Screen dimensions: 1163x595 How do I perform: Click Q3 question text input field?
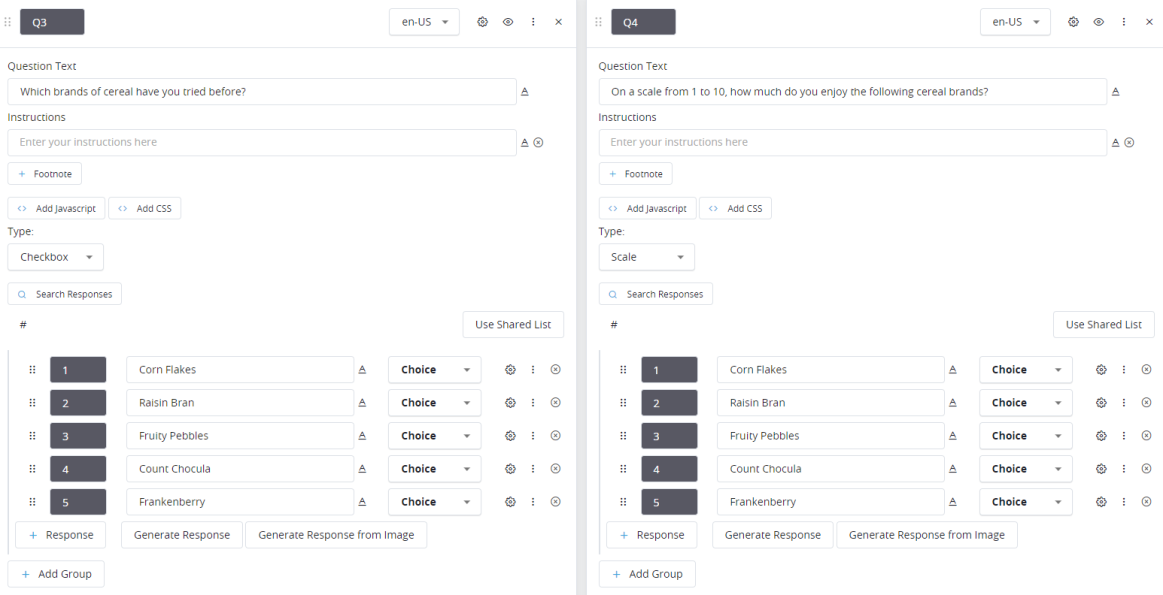262,91
